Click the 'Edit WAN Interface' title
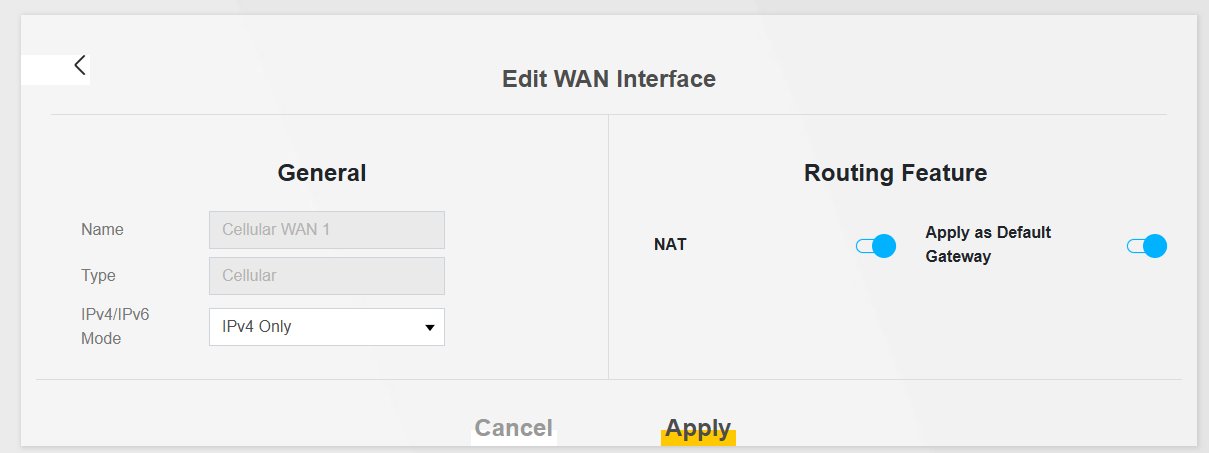1209x453 pixels. pyautogui.click(x=608, y=78)
